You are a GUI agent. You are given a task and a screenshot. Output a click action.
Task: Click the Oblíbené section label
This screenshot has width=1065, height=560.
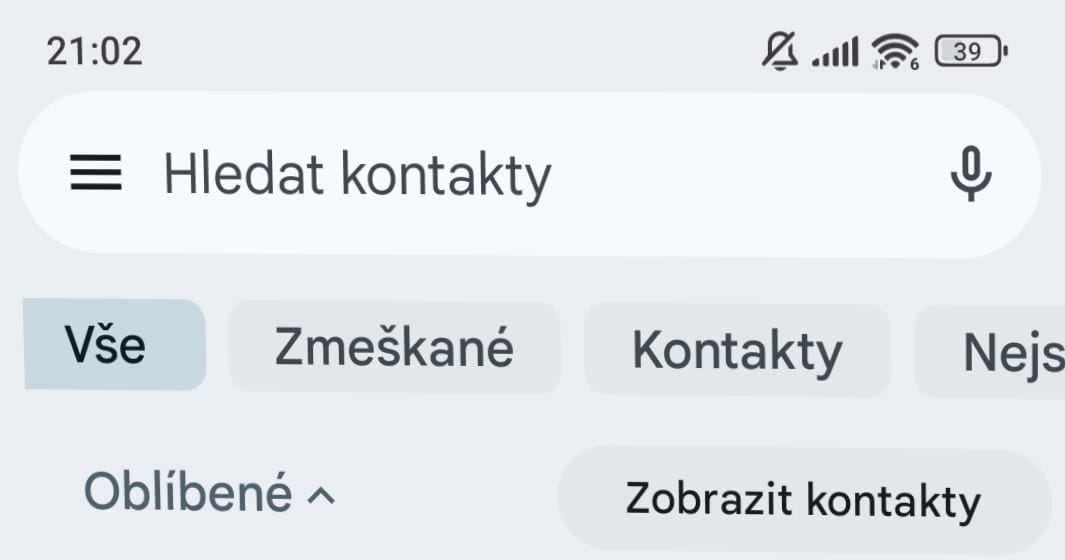point(188,493)
